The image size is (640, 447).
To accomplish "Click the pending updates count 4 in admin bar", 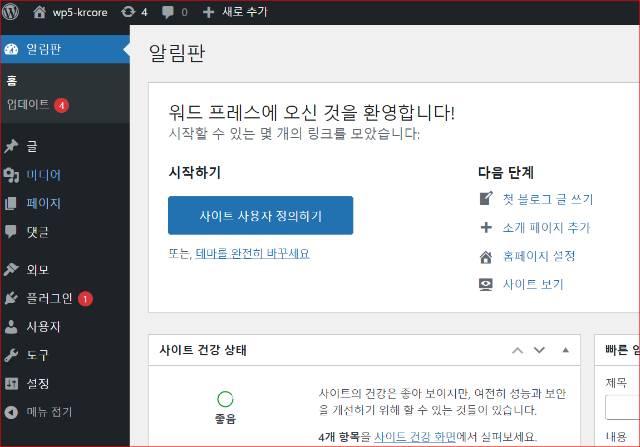I will (144, 12).
